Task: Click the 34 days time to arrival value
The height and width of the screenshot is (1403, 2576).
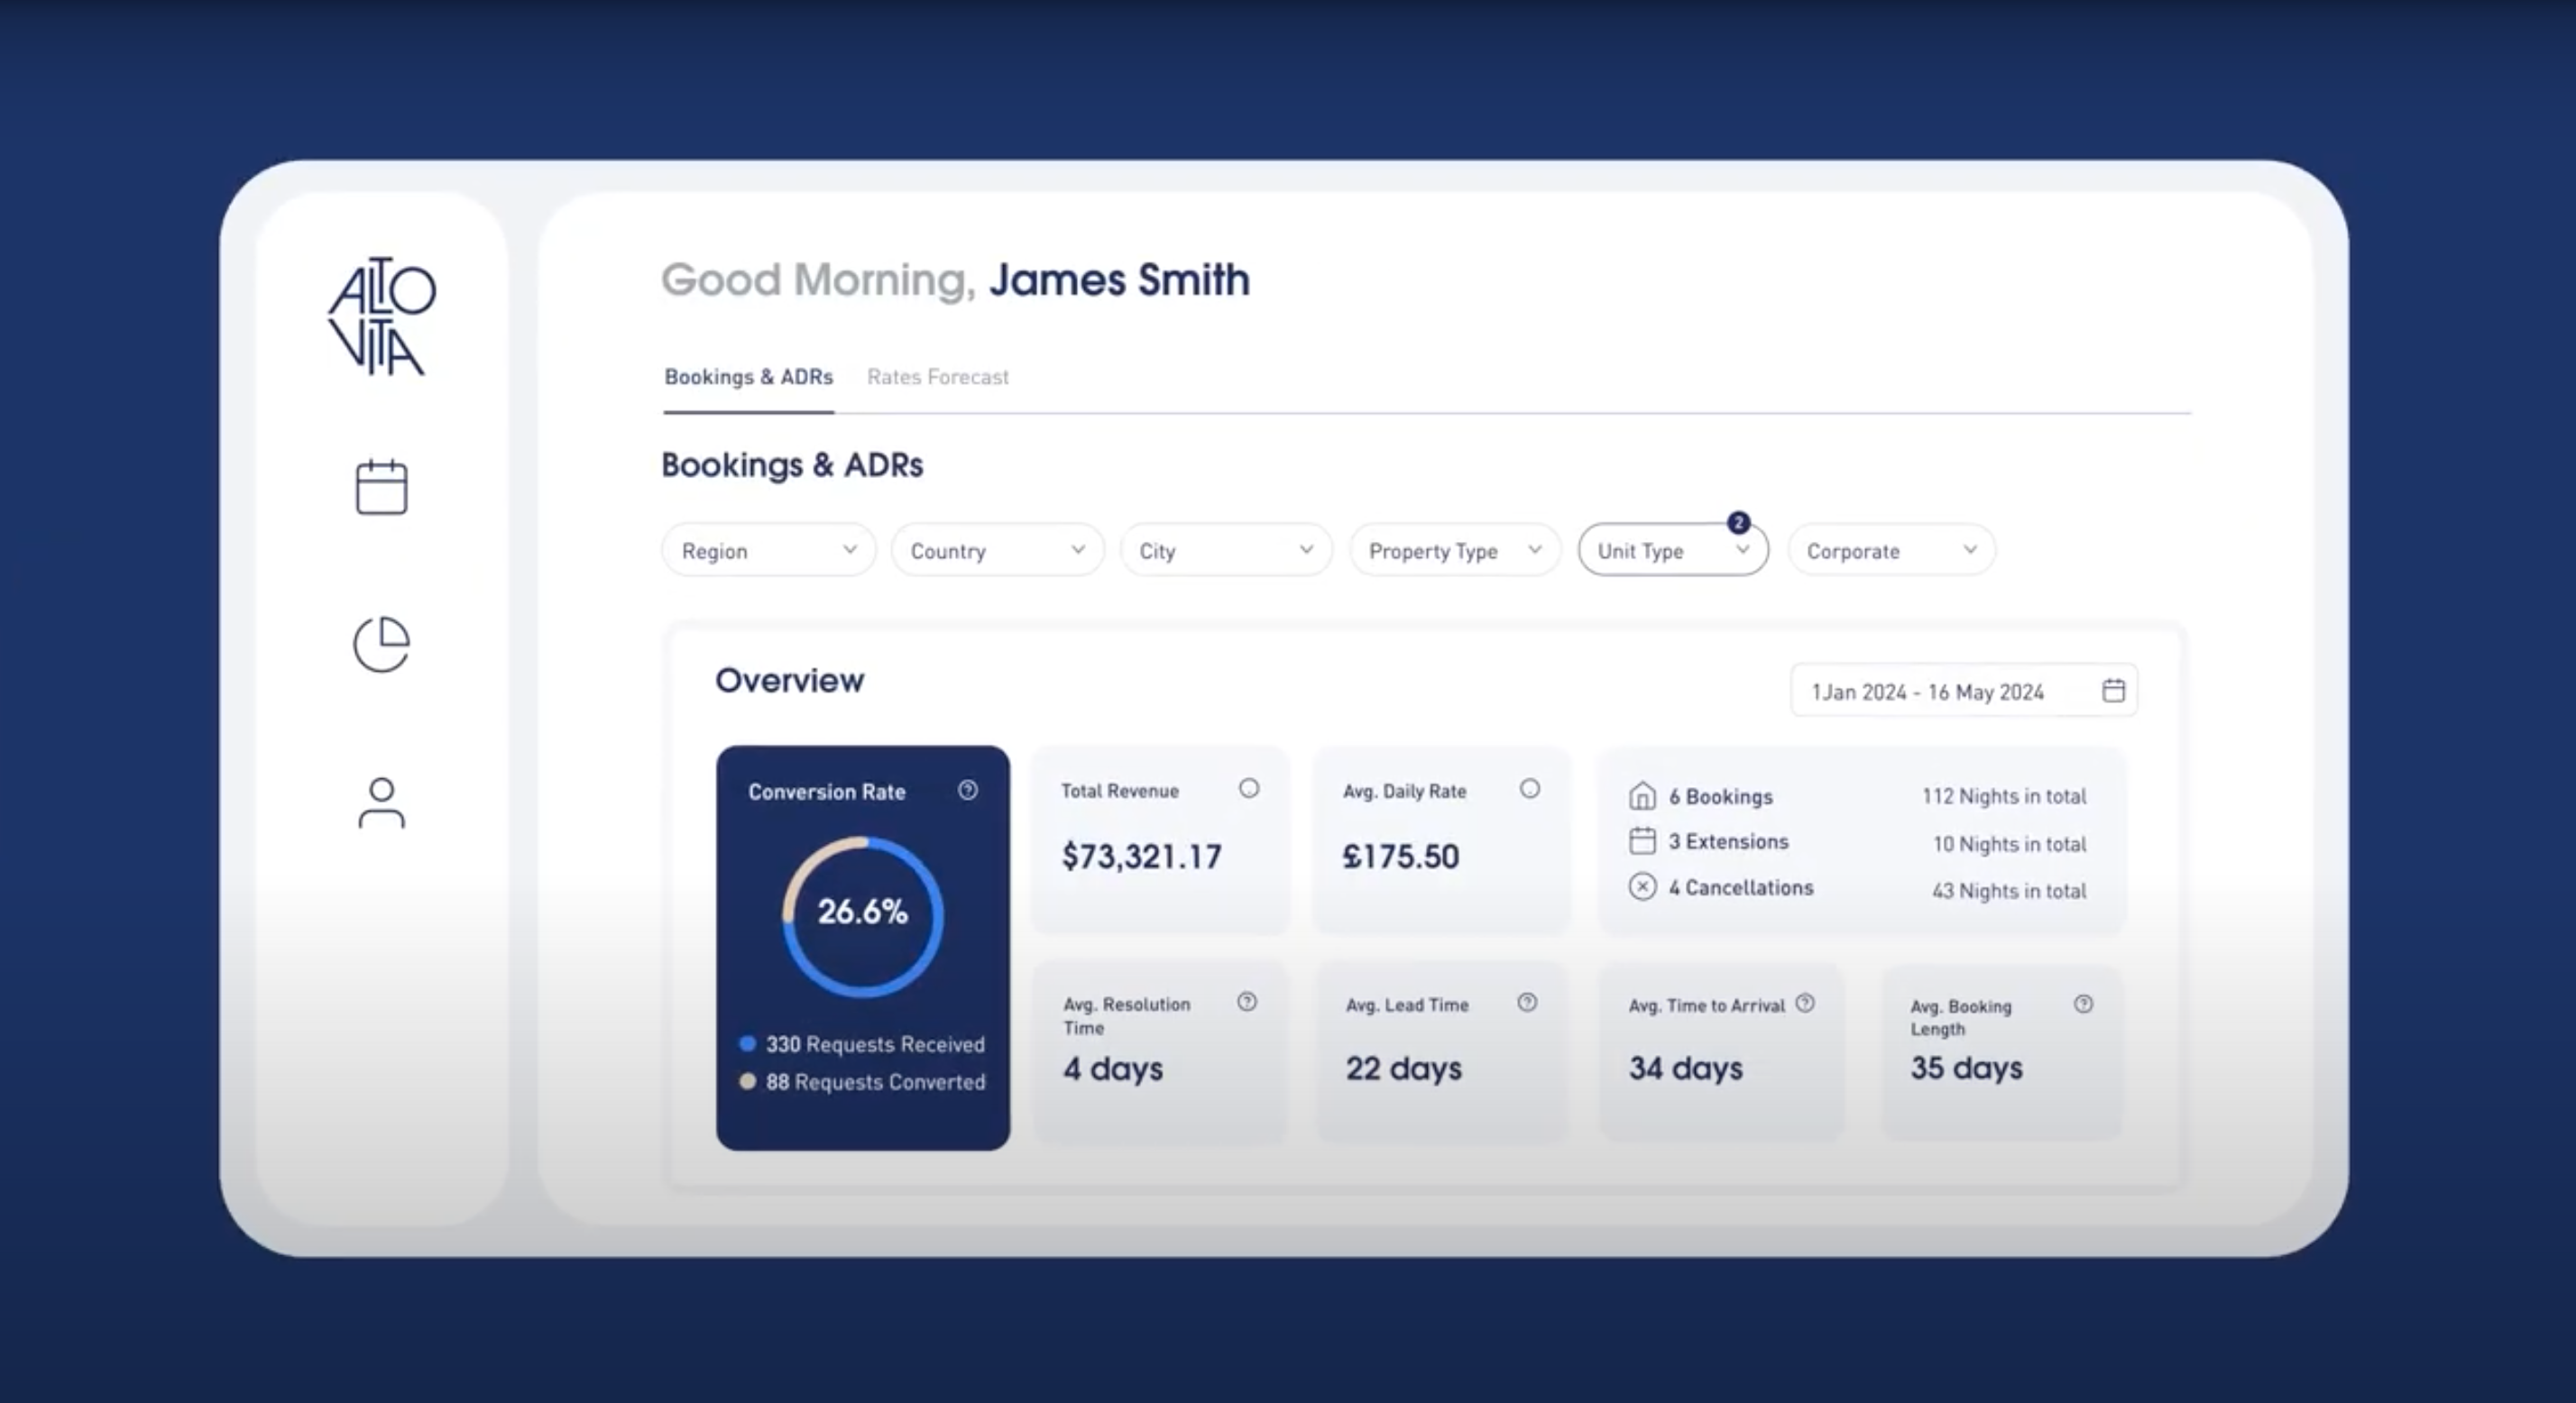Action: tap(1685, 1069)
